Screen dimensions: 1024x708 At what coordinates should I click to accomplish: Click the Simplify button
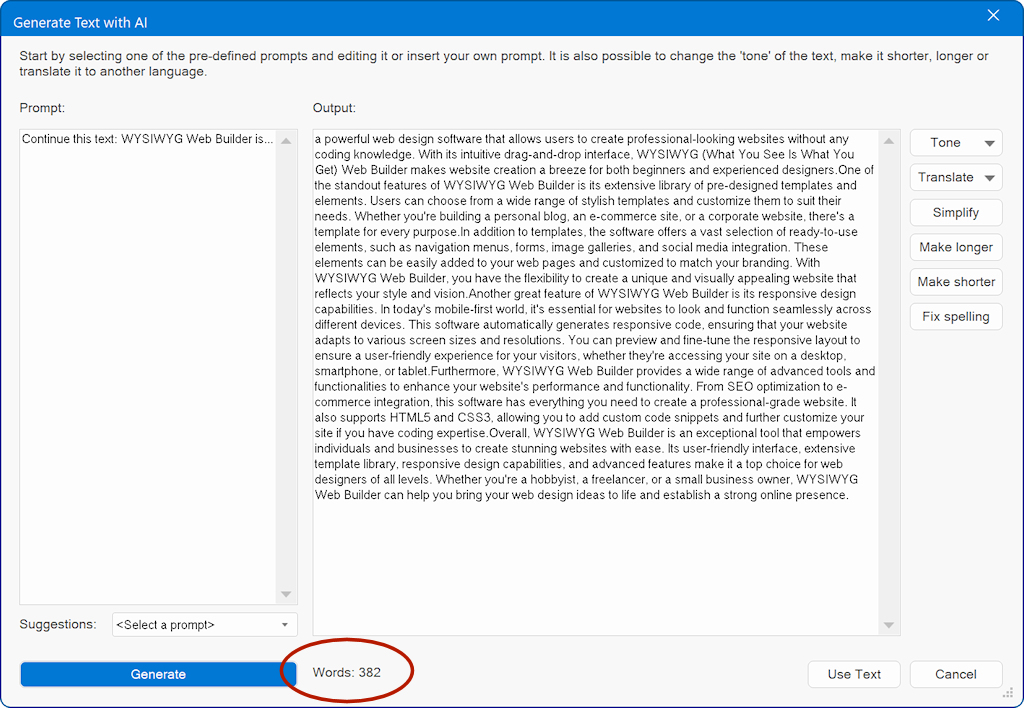click(x=956, y=212)
